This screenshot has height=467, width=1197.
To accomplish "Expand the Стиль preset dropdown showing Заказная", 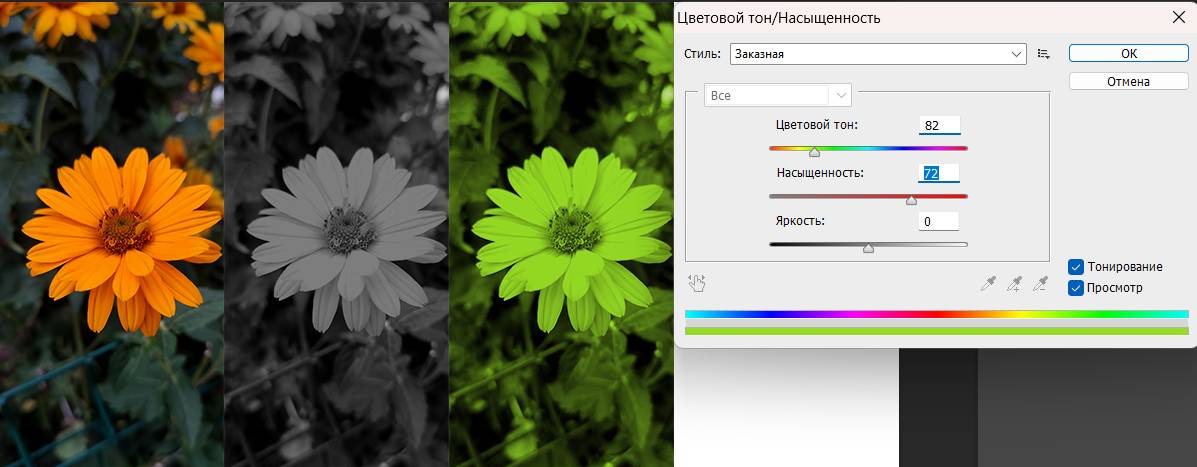I will [878, 54].
